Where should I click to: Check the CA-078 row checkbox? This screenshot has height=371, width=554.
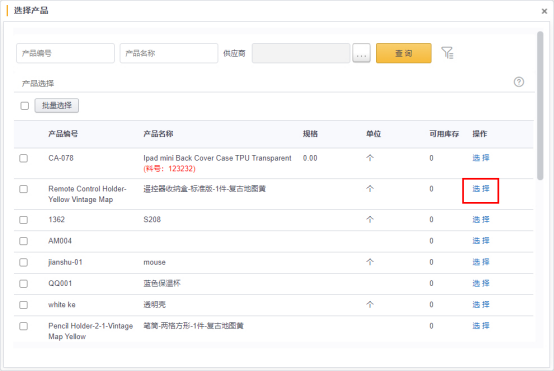[24, 158]
